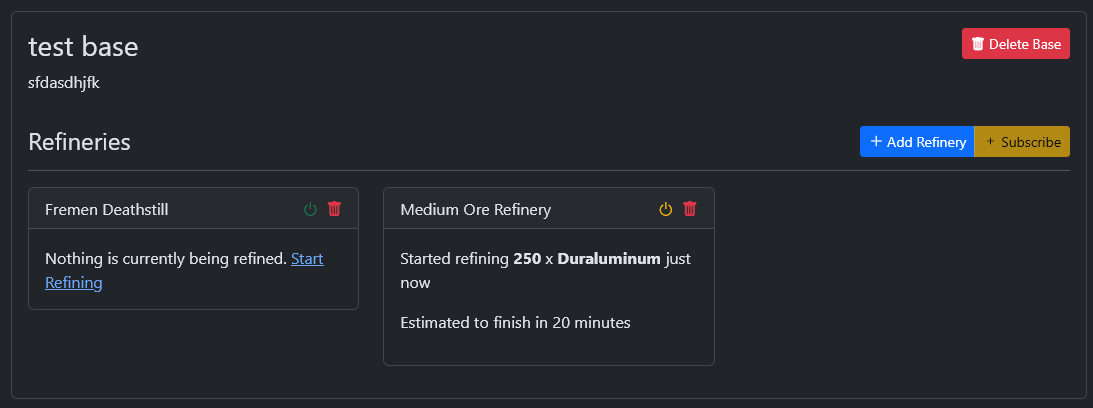
Task: Click Nothing is currently being refined text
Action: click(166, 259)
